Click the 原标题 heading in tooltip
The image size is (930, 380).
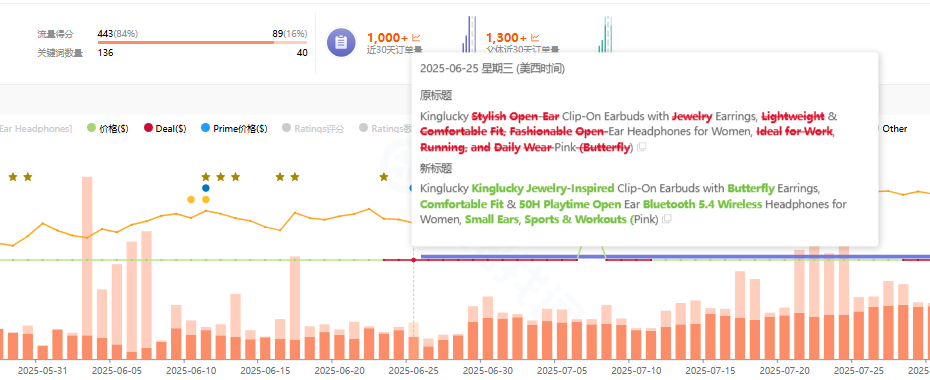tap(436, 96)
